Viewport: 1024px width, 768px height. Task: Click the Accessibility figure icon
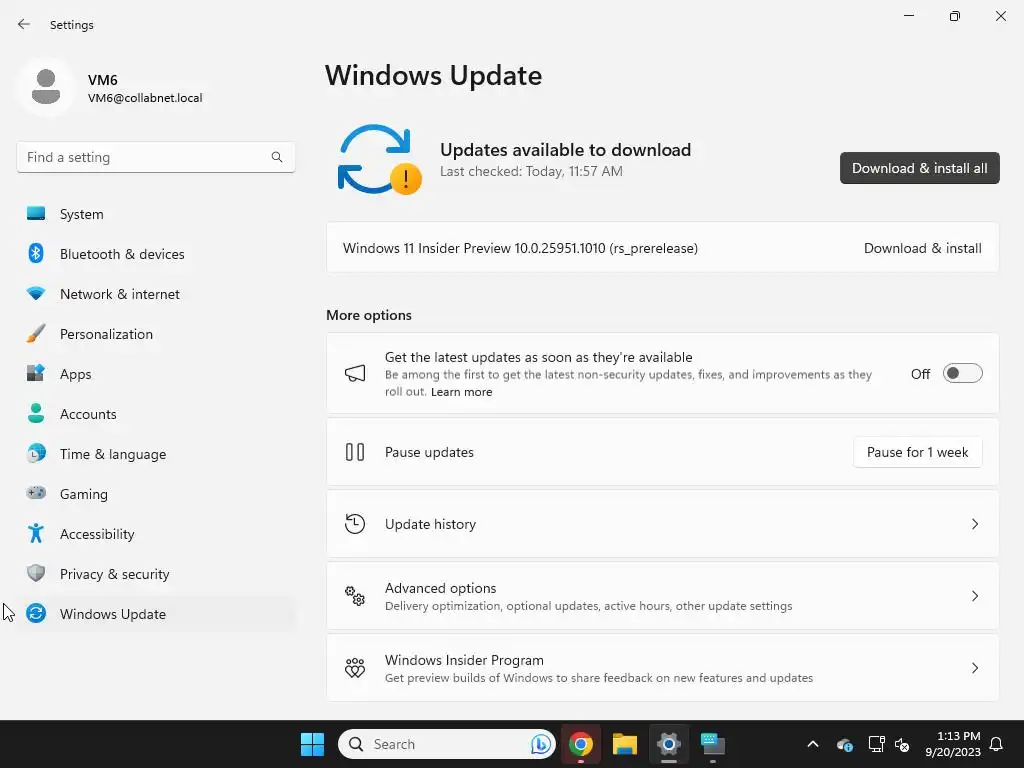tap(36, 534)
